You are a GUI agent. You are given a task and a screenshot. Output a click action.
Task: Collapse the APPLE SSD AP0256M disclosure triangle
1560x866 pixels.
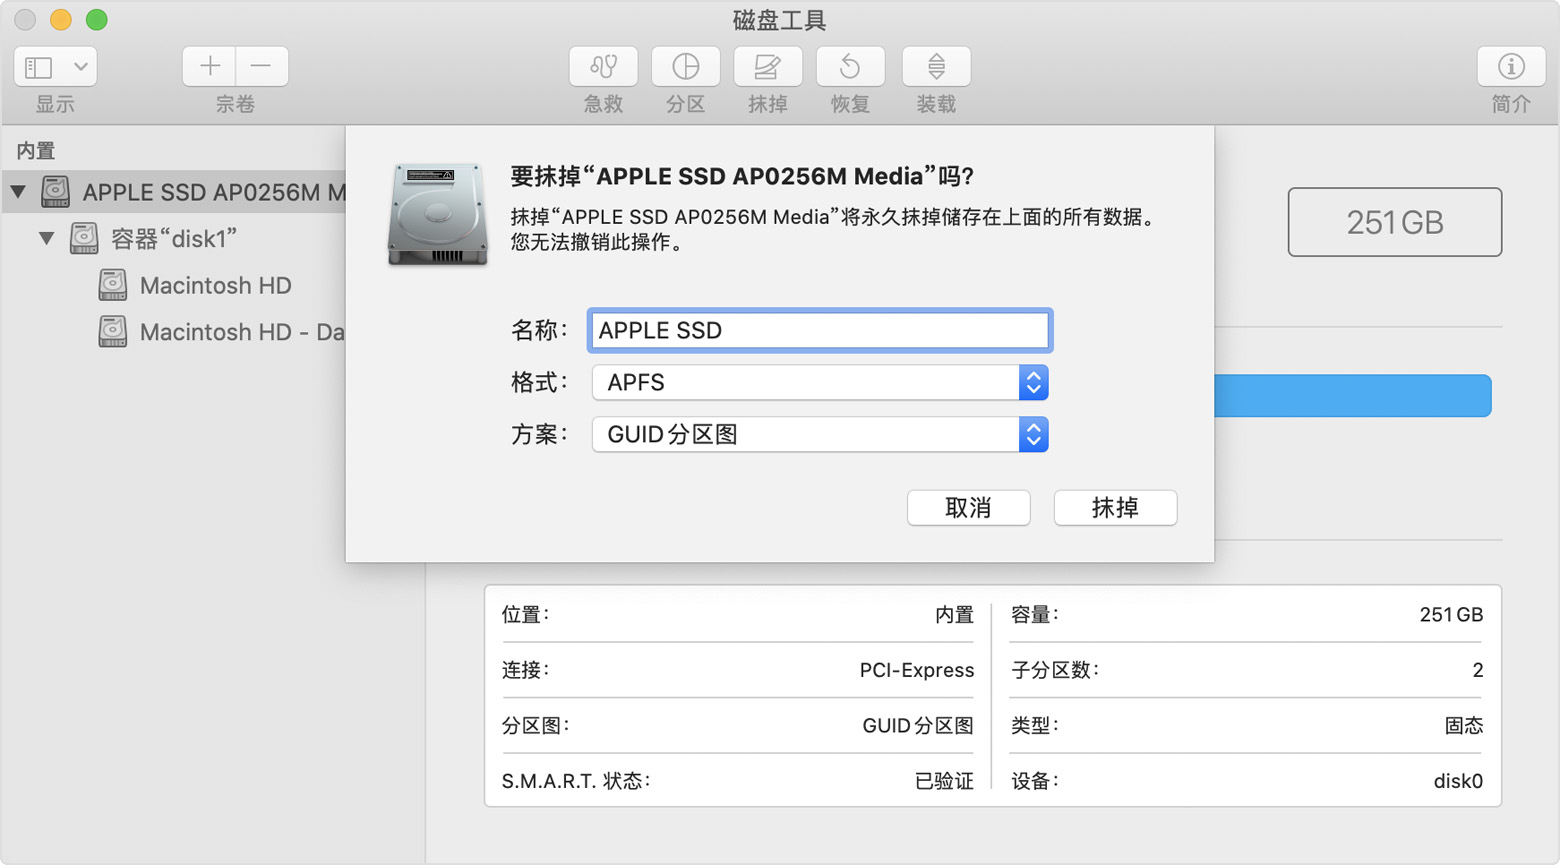16,192
